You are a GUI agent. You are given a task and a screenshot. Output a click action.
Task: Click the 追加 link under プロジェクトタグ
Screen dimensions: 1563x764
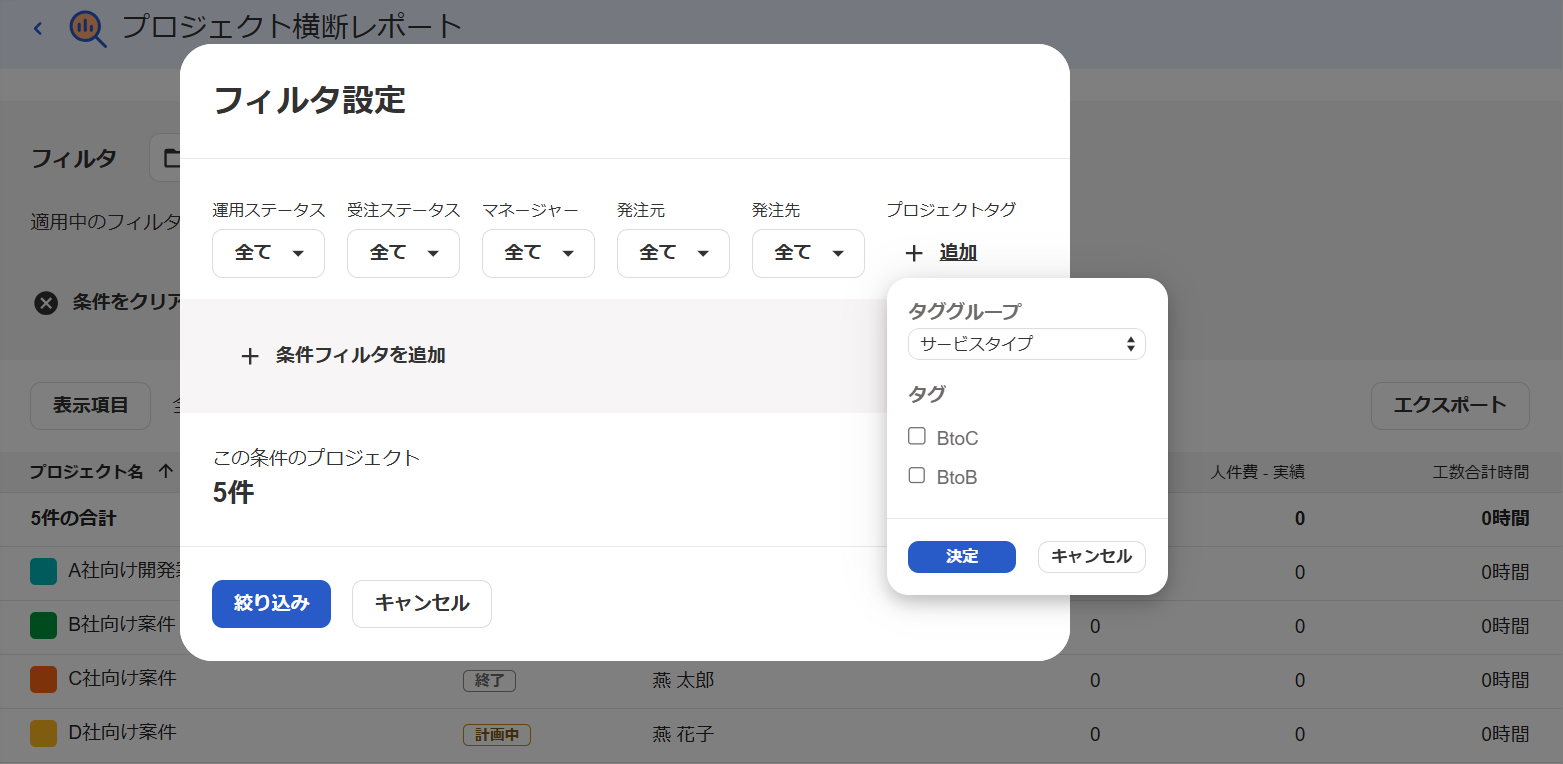(x=958, y=253)
